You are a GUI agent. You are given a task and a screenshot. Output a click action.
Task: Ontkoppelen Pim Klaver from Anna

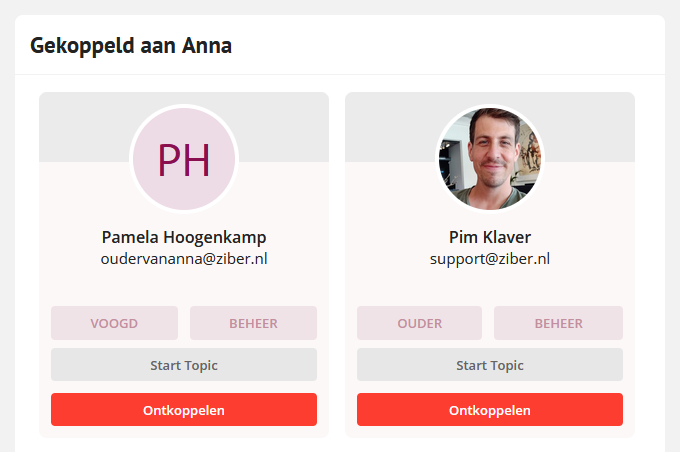point(490,409)
